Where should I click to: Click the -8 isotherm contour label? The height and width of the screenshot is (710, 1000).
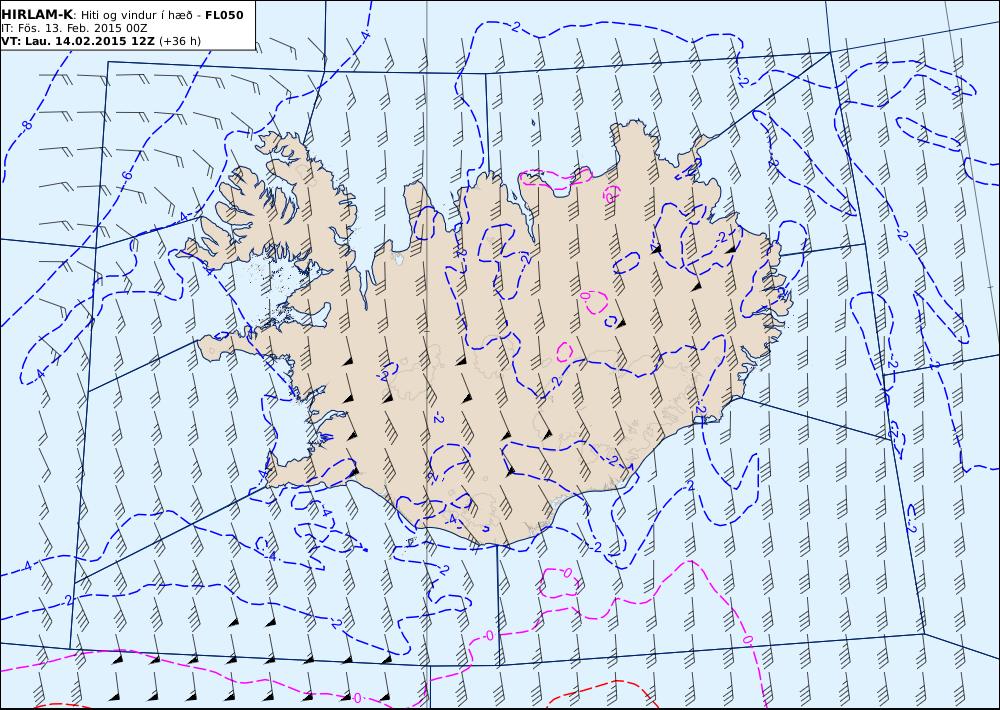click(x=26, y=125)
